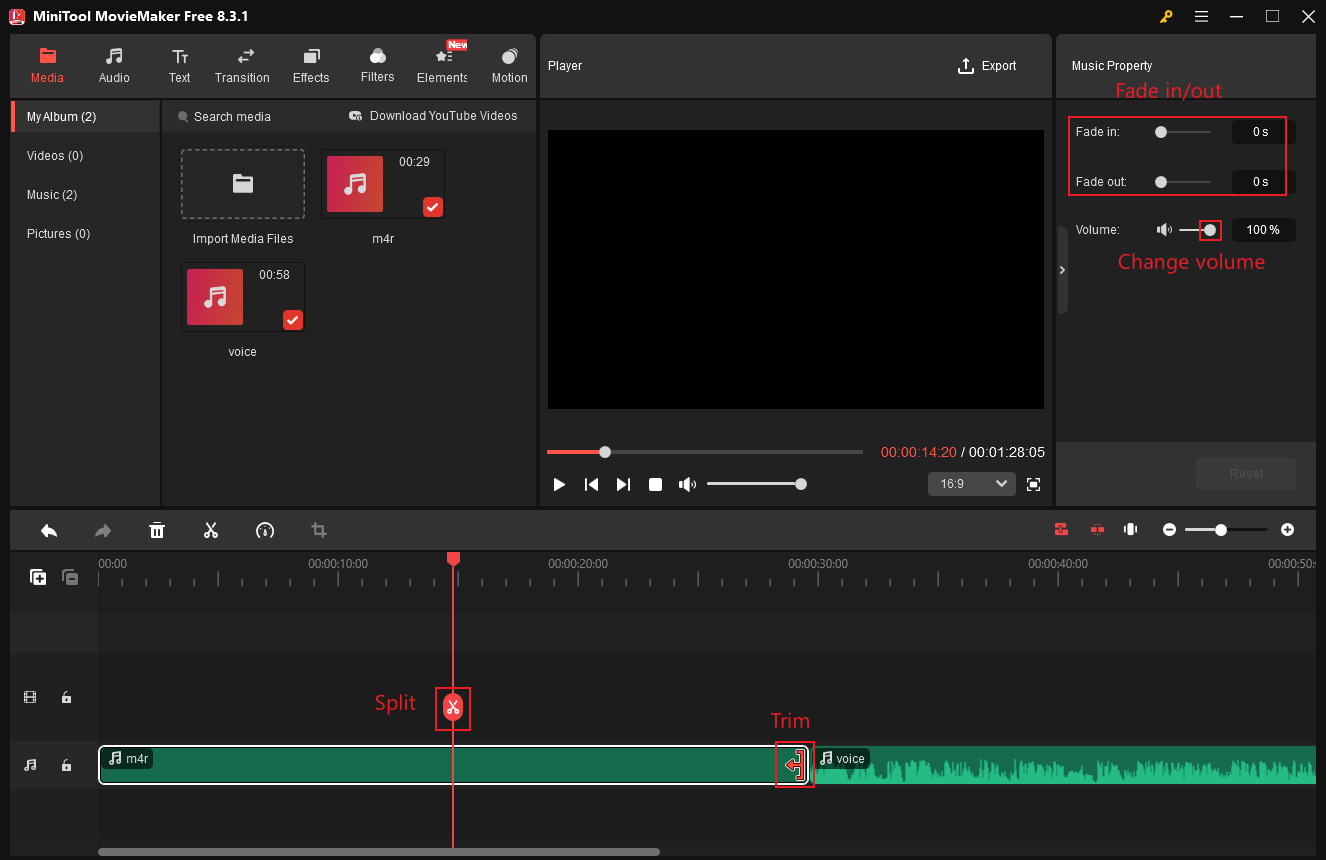Image resolution: width=1326 pixels, height=860 pixels.
Task: Click the Undo arrow icon
Action: tap(49, 530)
